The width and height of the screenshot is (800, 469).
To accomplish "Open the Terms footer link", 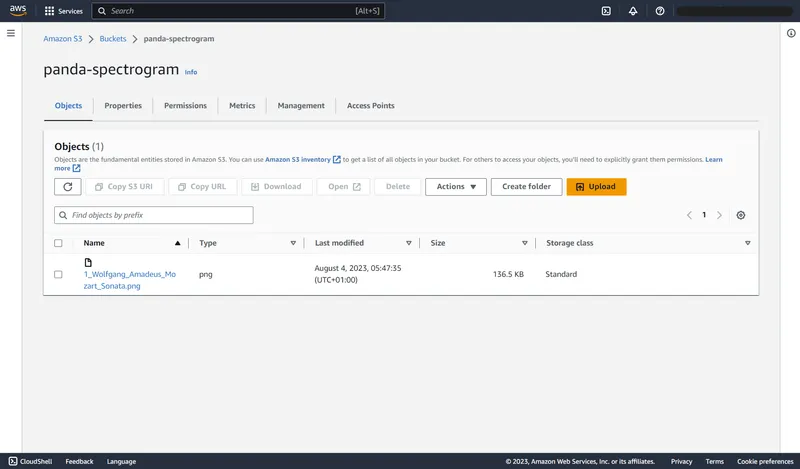I will pyautogui.click(x=715, y=461).
